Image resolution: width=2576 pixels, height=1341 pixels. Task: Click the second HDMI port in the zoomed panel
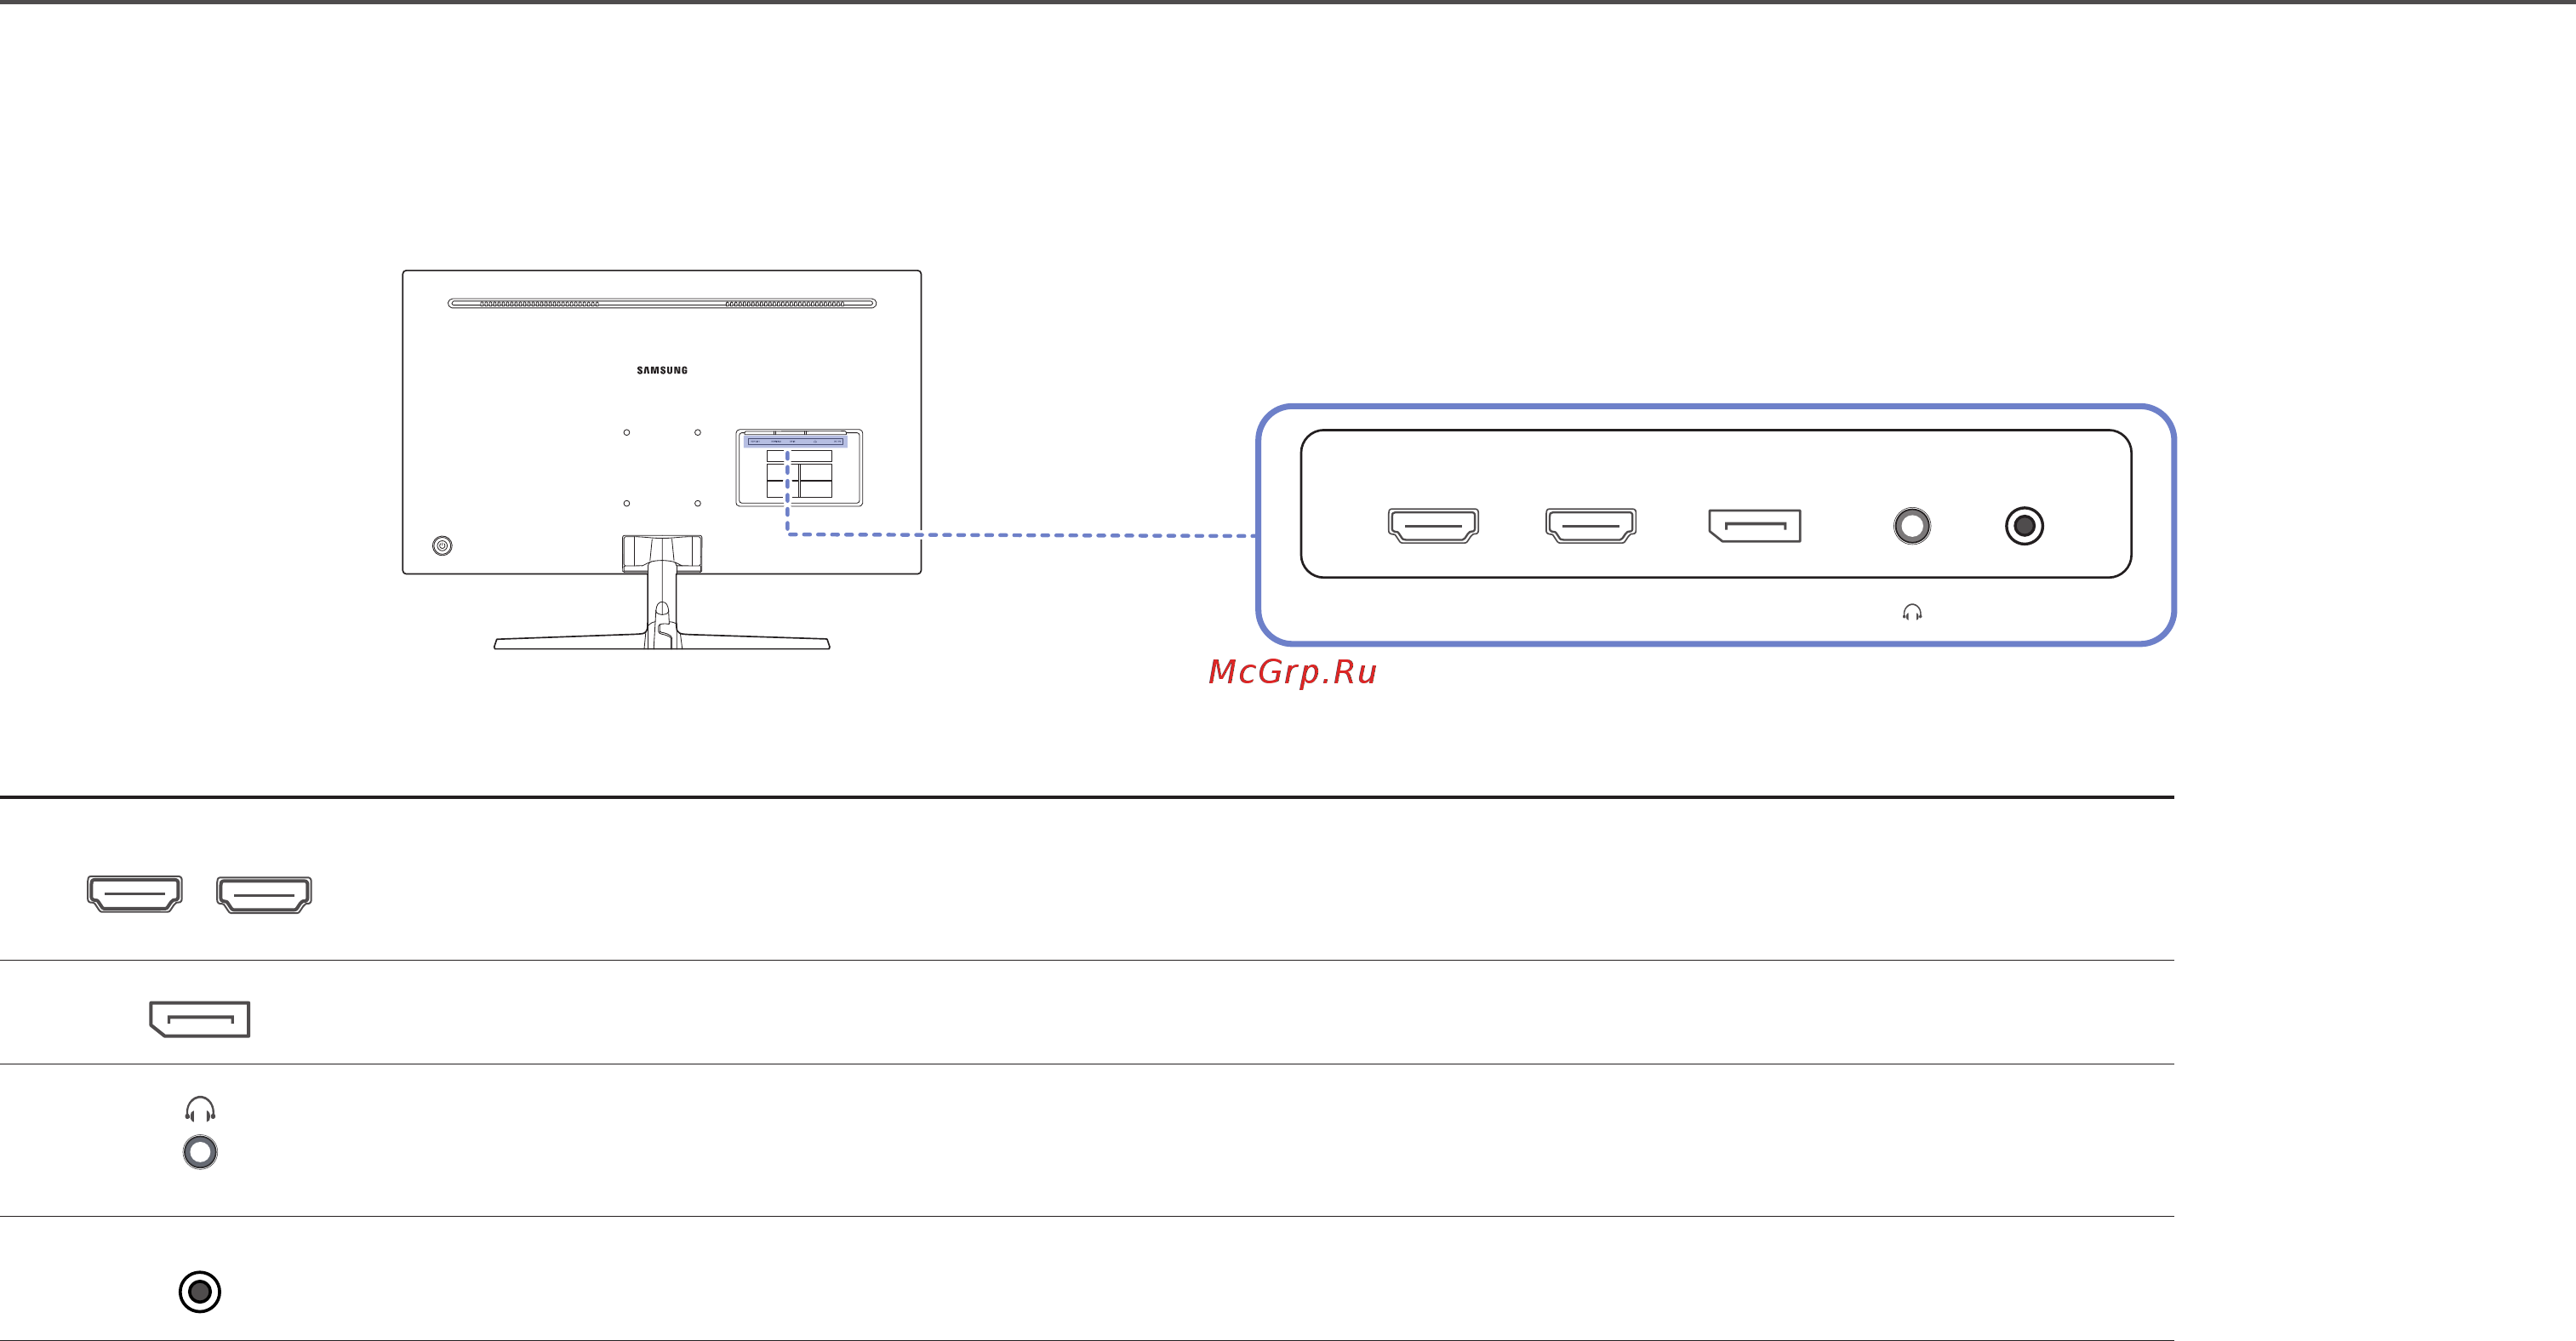1590,525
